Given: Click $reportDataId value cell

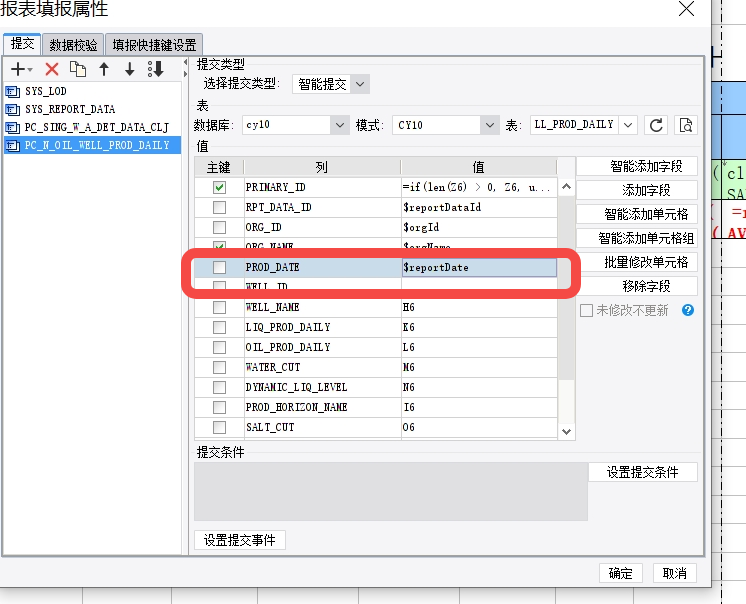Looking at the screenshot, I should coord(479,207).
